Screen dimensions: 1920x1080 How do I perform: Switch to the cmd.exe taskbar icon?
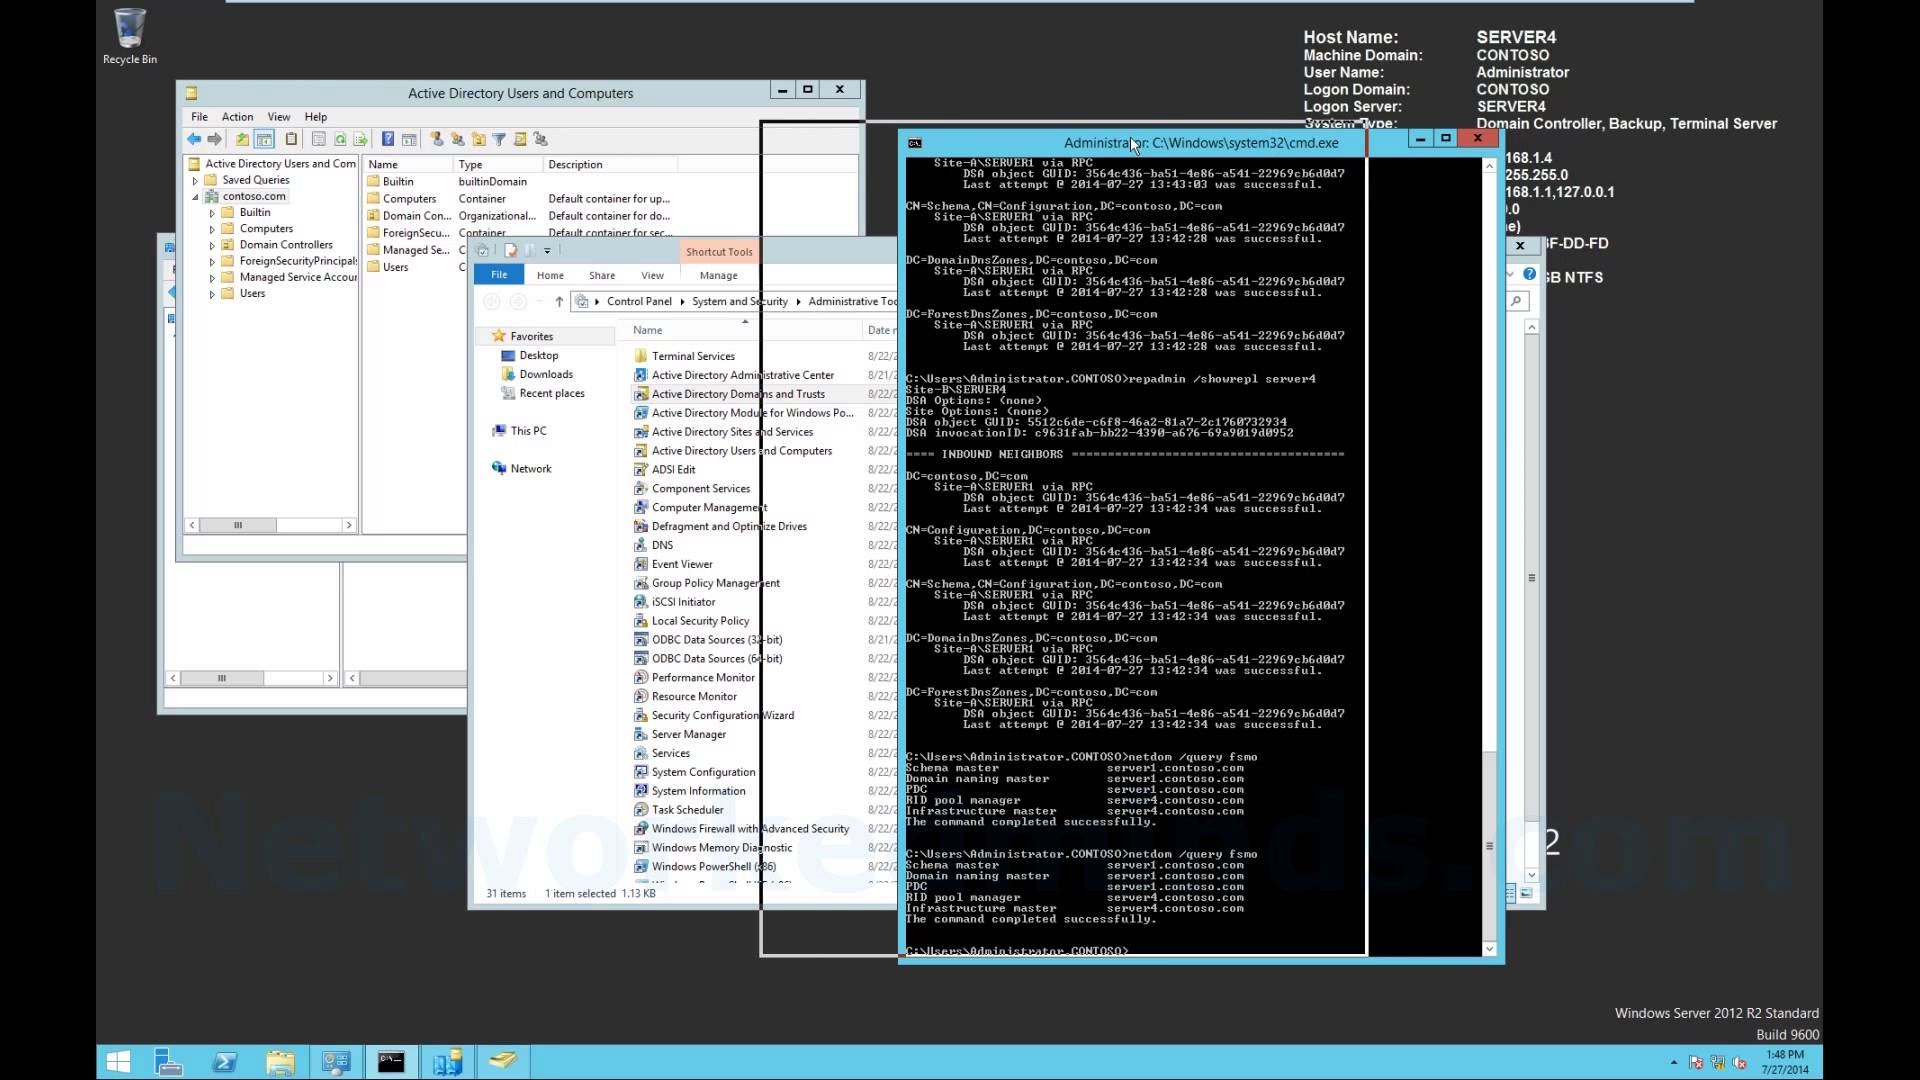391,1062
